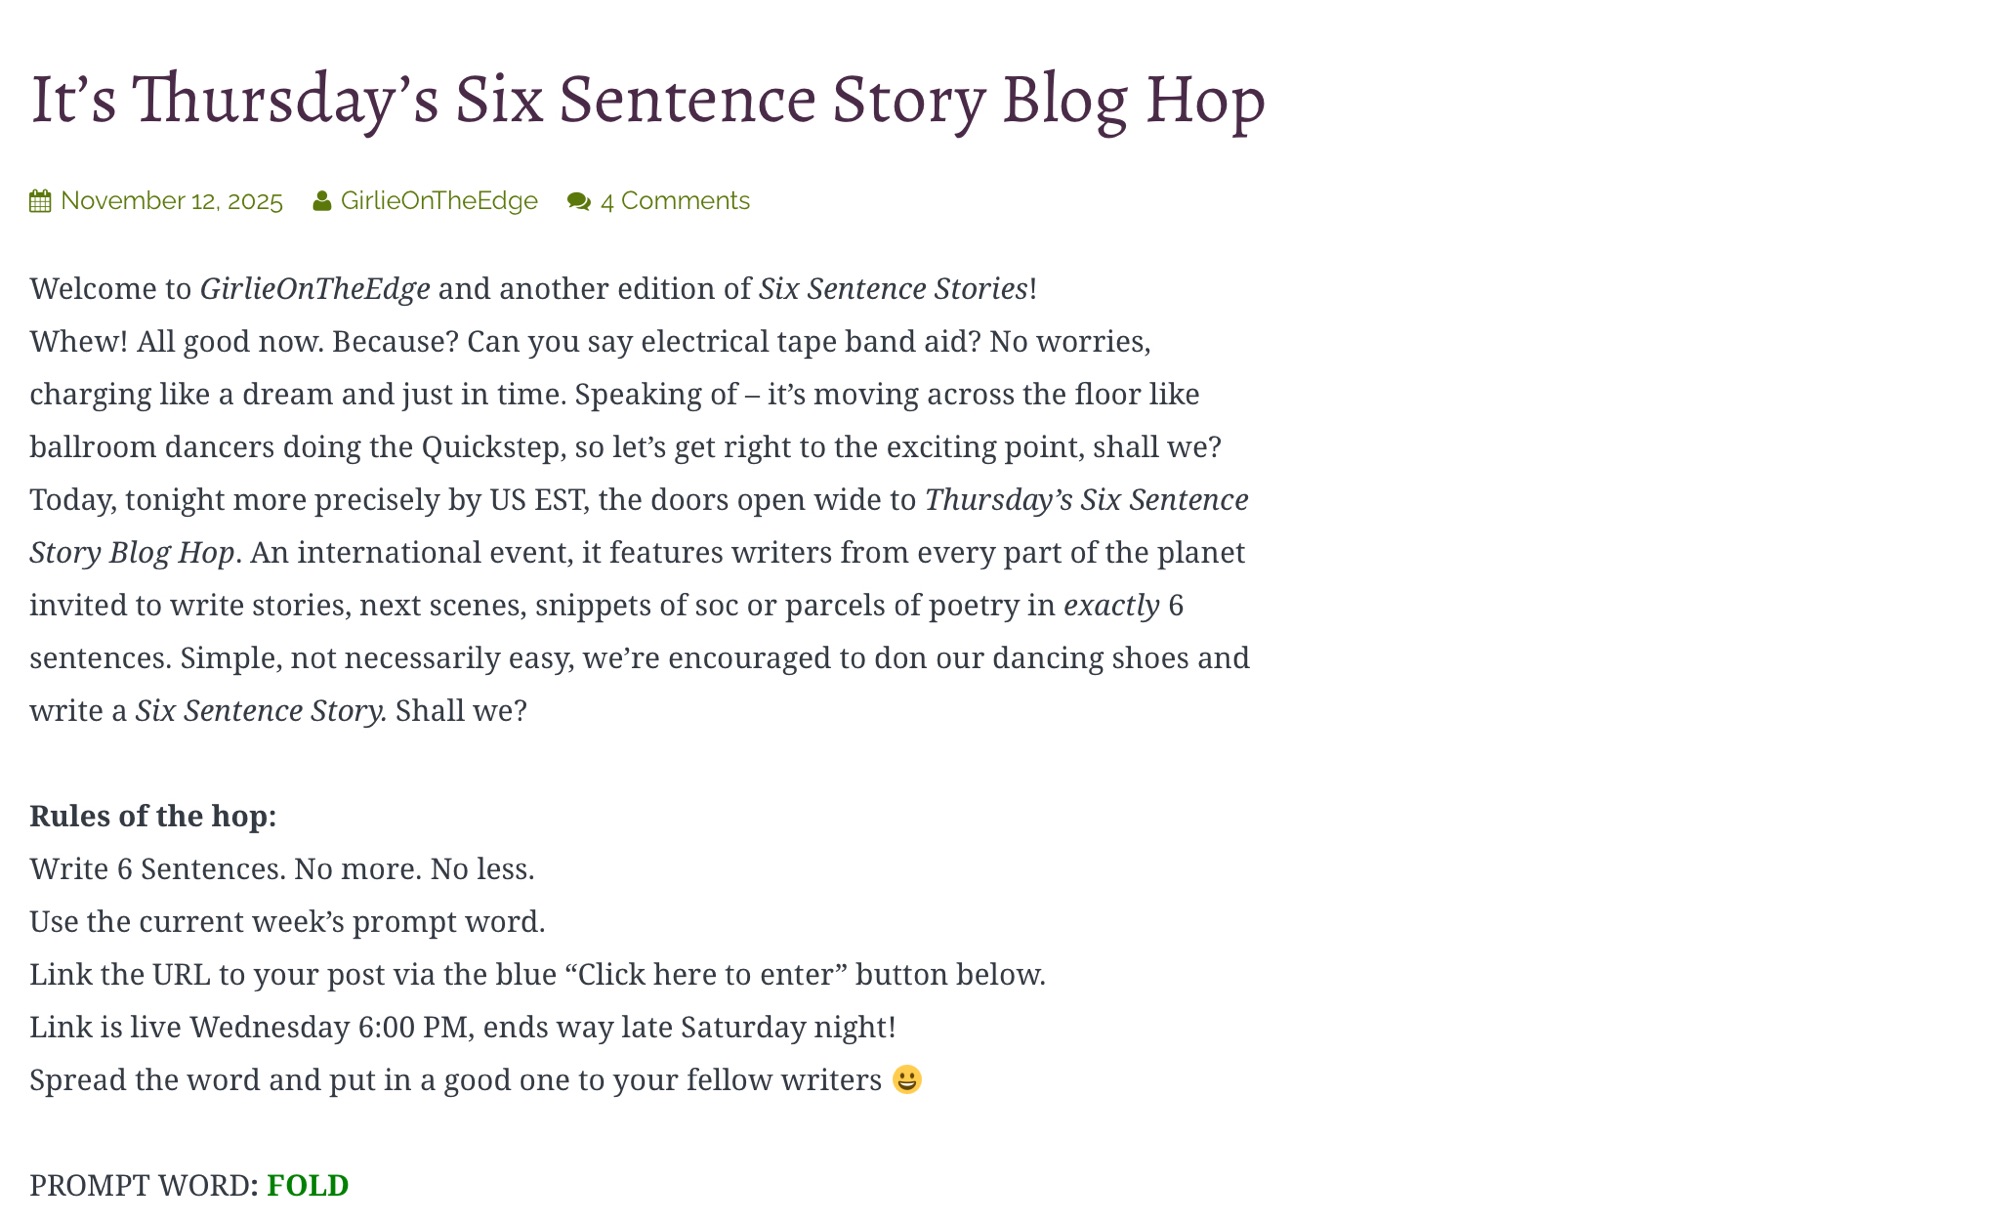2000x1223 pixels.
Task: Click the speech bubbles comments icon
Action: (579, 201)
